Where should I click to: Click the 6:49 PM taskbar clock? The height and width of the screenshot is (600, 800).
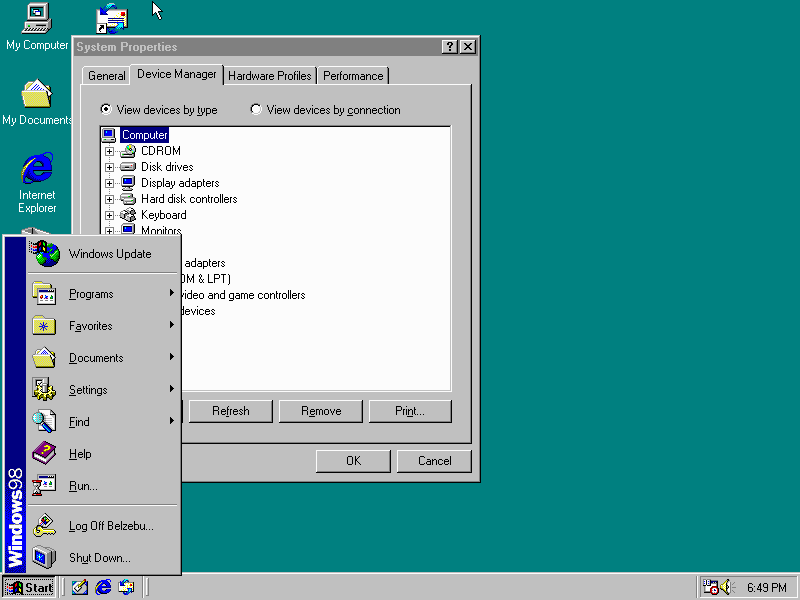coord(767,588)
